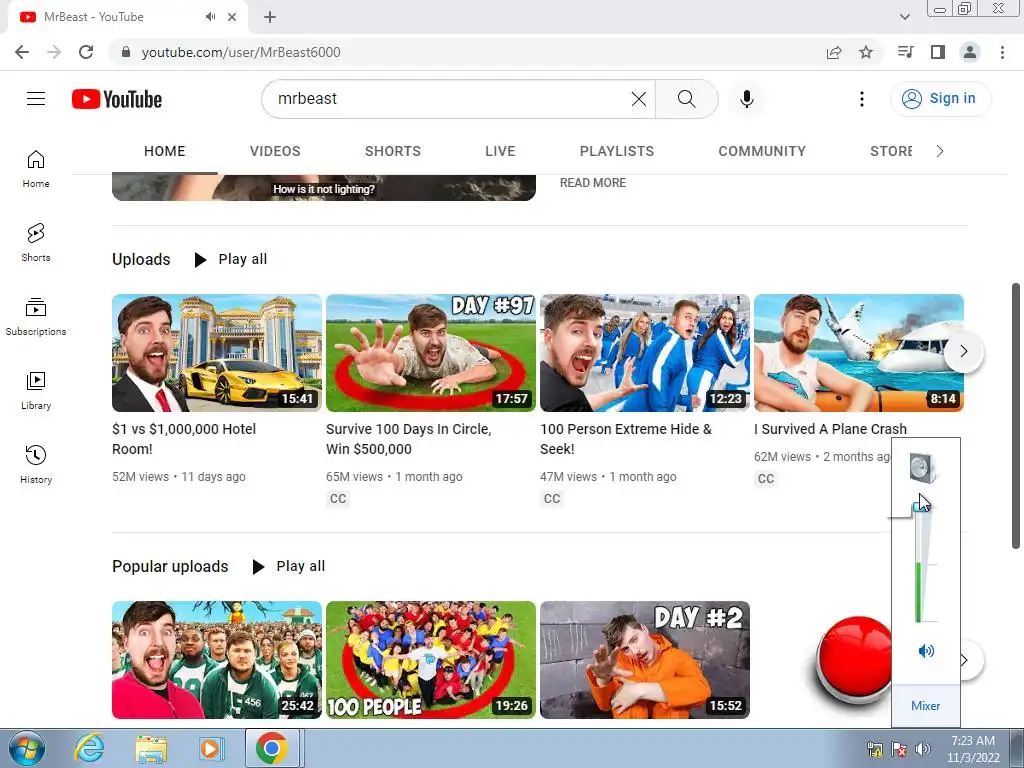Viewport: 1024px width, 768px height.
Task: Open Shorts in the sidebar
Action: click(36, 242)
